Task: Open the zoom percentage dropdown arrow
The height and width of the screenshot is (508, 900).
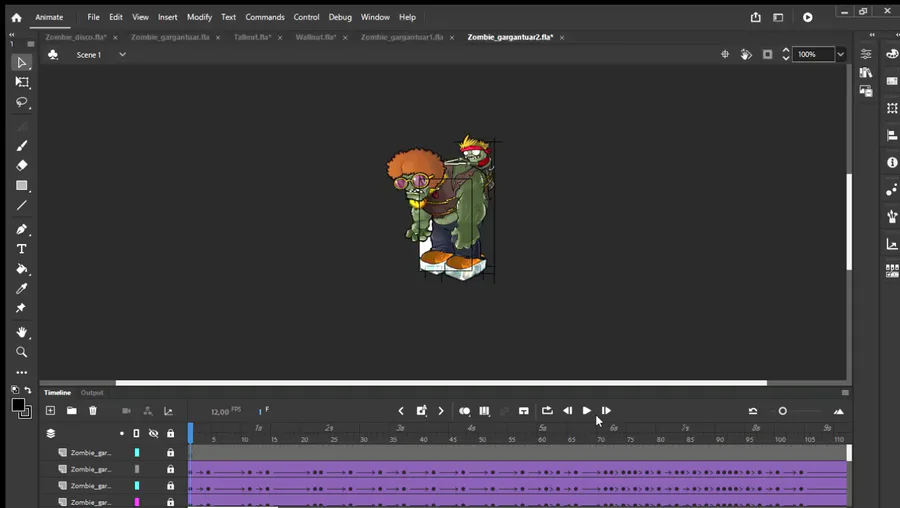Action: tap(840, 55)
